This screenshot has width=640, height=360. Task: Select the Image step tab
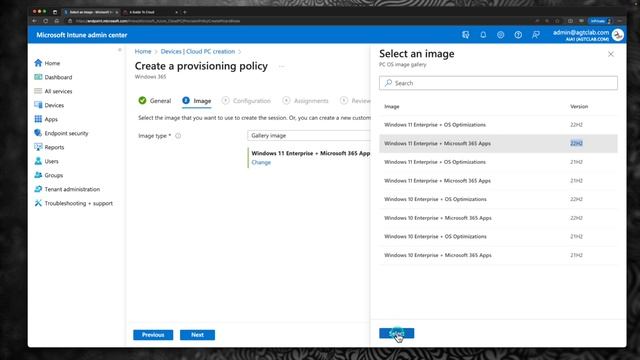197,101
